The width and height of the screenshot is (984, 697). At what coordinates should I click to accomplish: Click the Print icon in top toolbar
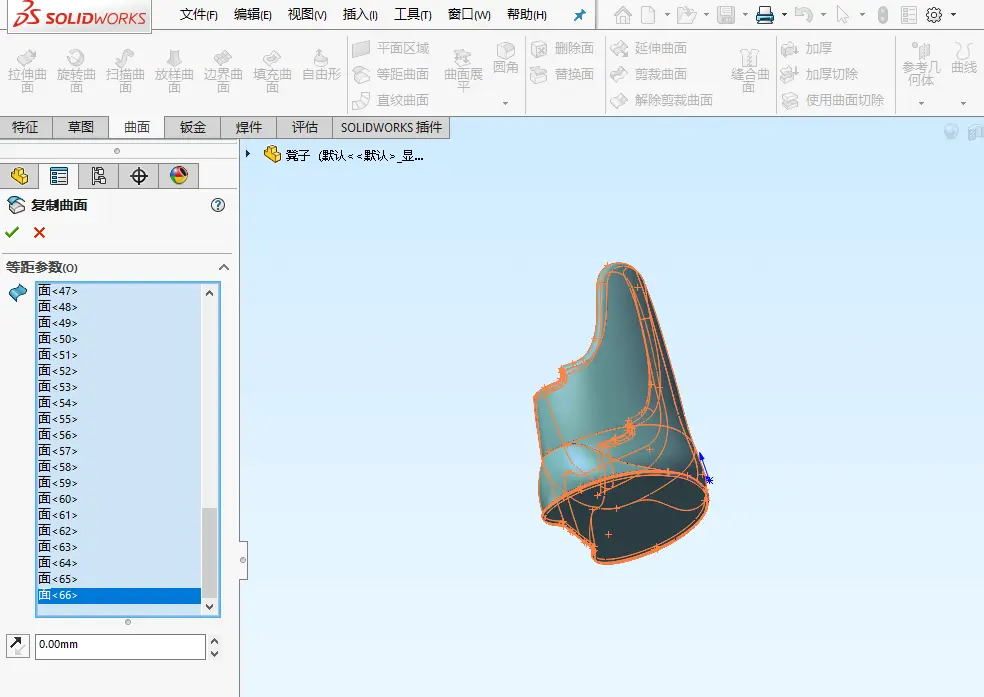764,14
